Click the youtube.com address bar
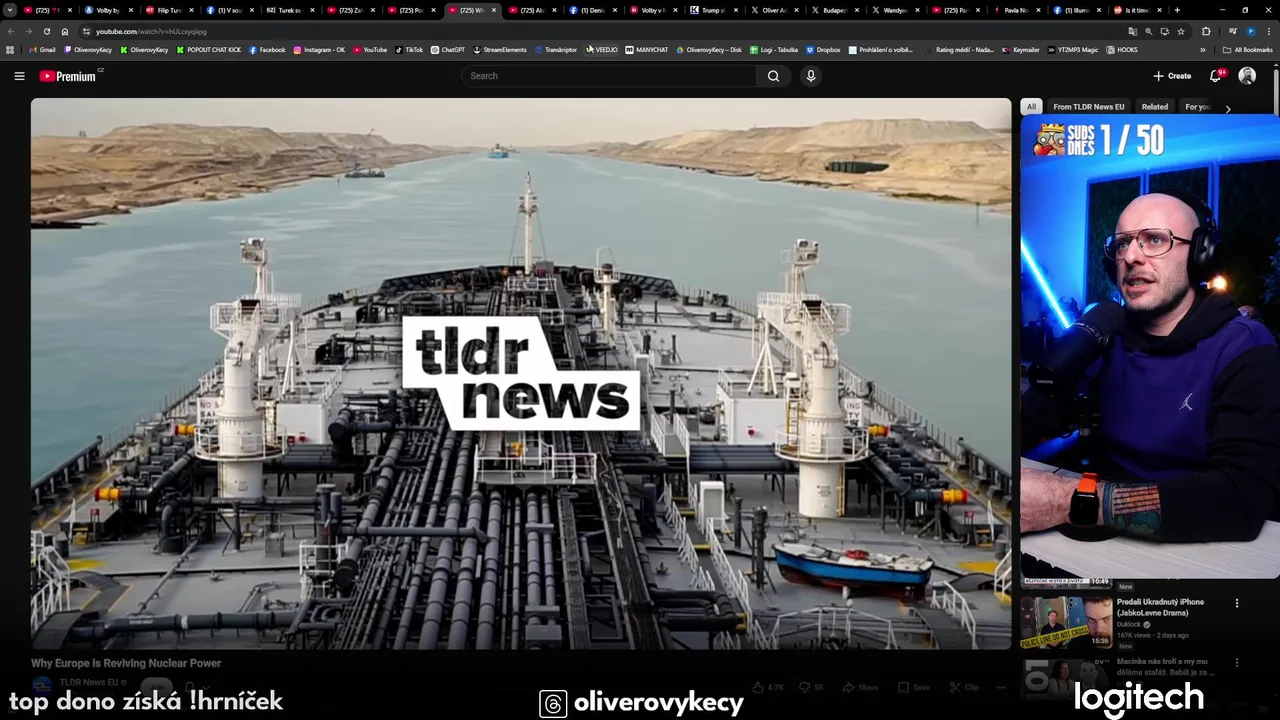 pyautogui.click(x=600, y=31)
